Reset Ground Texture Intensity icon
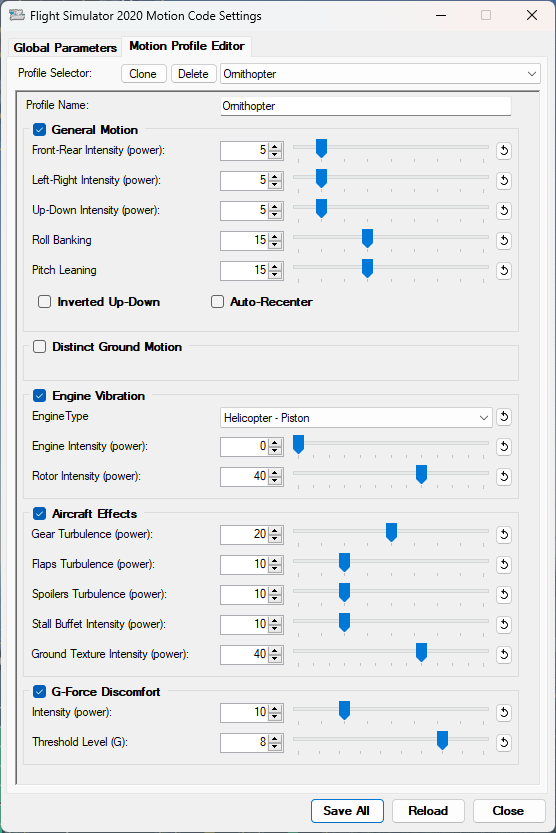The image size is (556, 833). (503, 654)
